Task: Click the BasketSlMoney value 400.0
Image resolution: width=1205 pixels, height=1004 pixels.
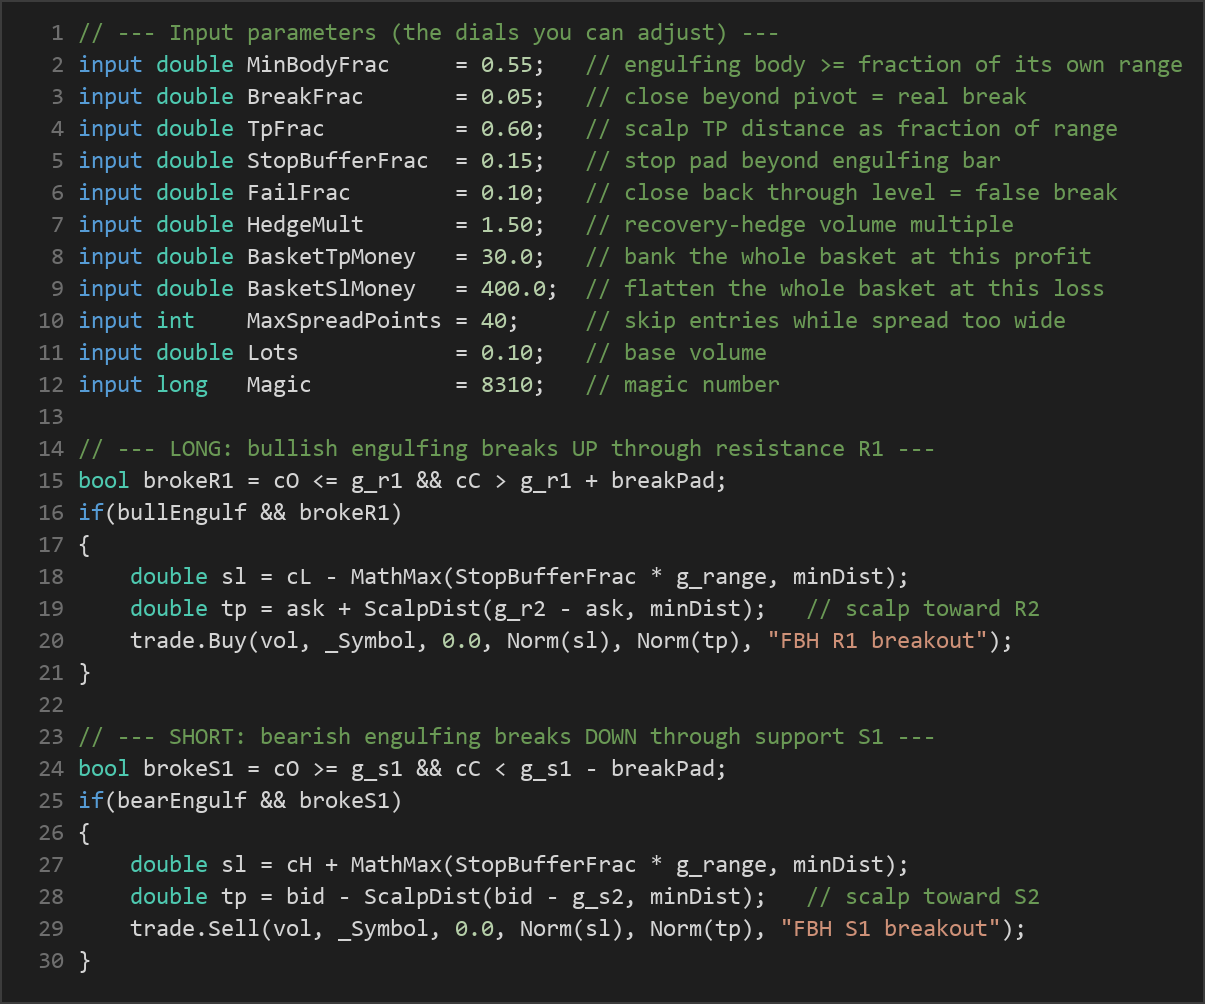Action: coord(513,288)
